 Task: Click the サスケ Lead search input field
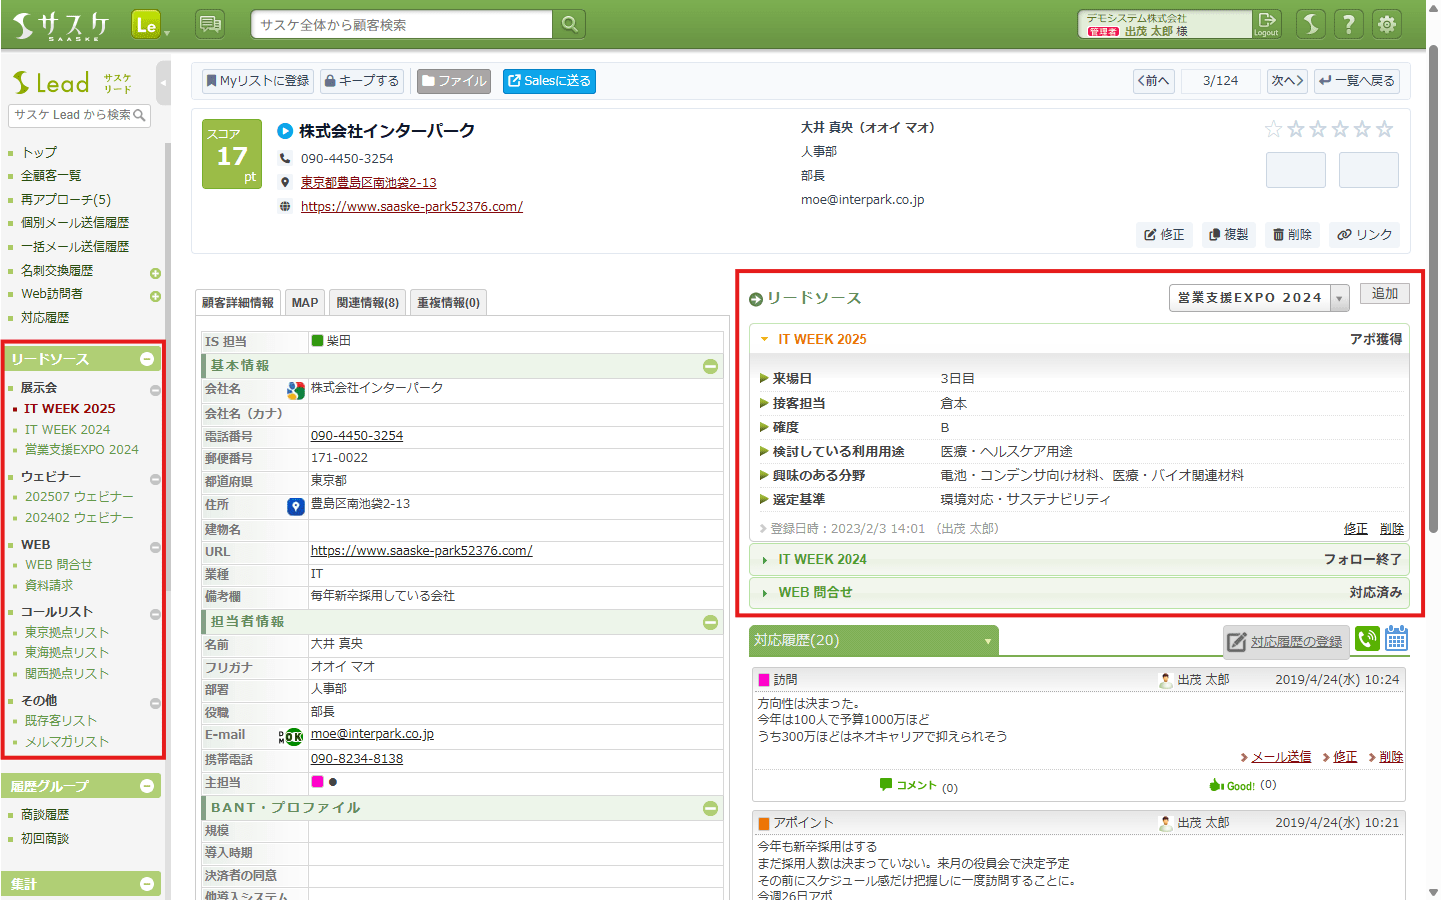(72, 115)
